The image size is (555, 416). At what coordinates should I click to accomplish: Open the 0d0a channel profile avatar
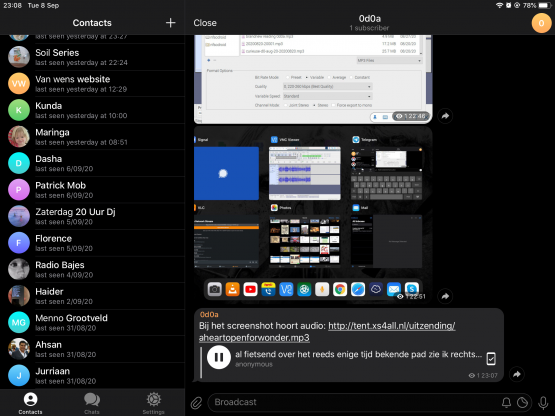541,23
